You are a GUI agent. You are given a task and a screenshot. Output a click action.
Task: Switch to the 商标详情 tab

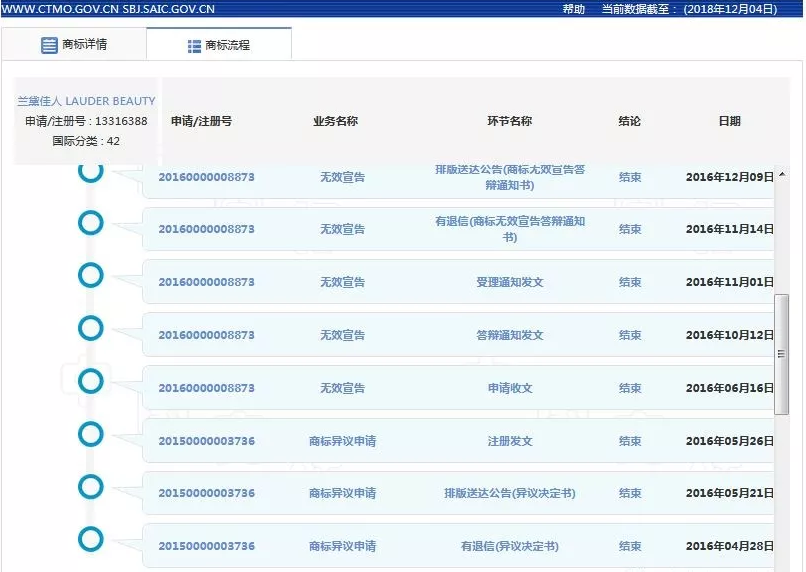tap(74, 45)
